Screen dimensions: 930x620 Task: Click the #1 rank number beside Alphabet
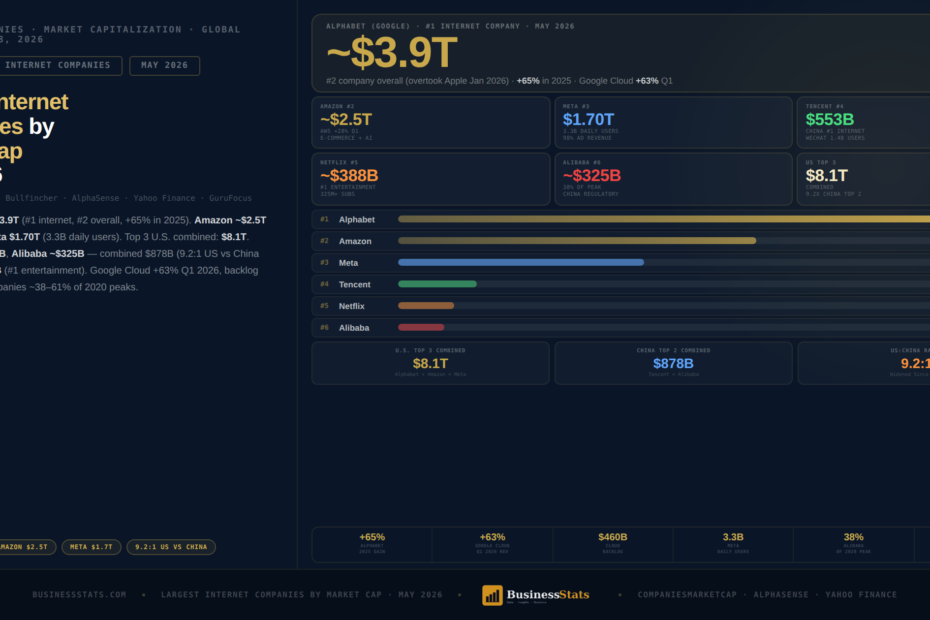(324, 220)
